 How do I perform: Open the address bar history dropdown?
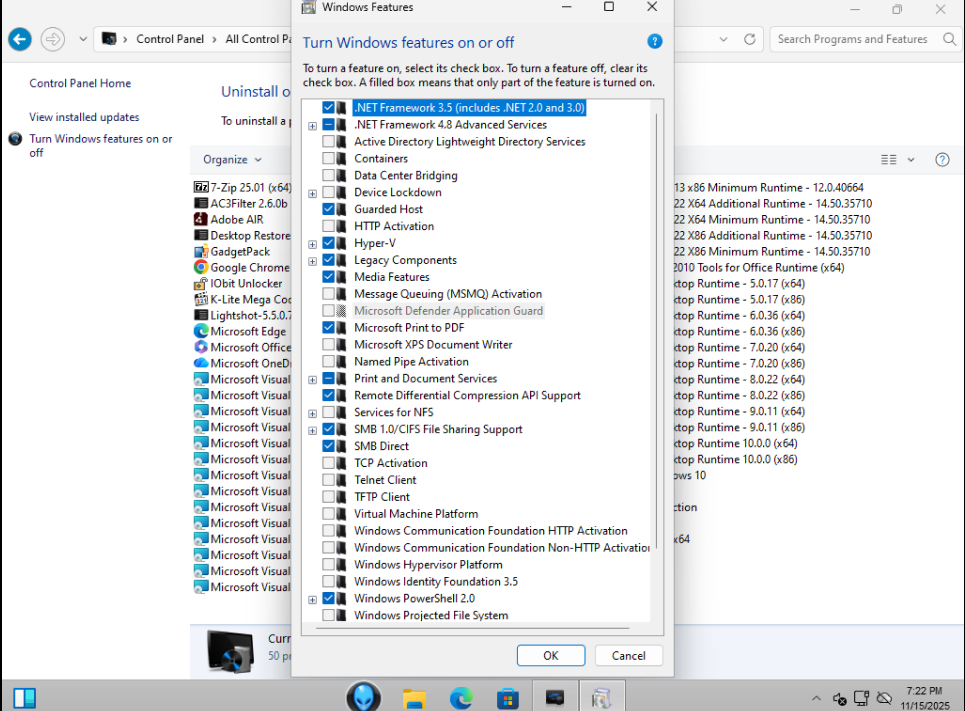724,39
